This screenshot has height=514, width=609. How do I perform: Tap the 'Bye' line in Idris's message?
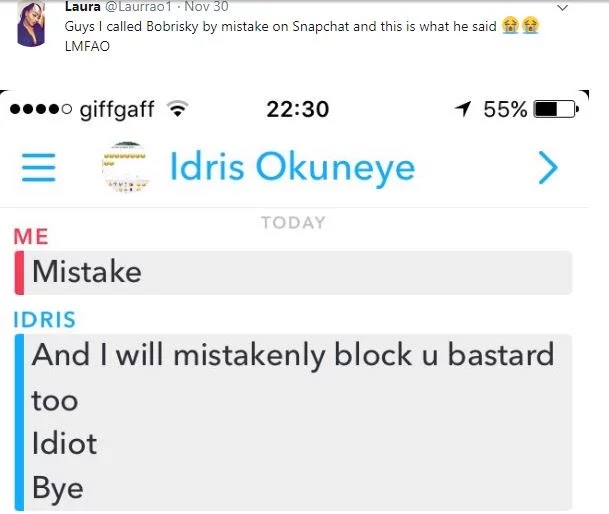click(57, 489)
